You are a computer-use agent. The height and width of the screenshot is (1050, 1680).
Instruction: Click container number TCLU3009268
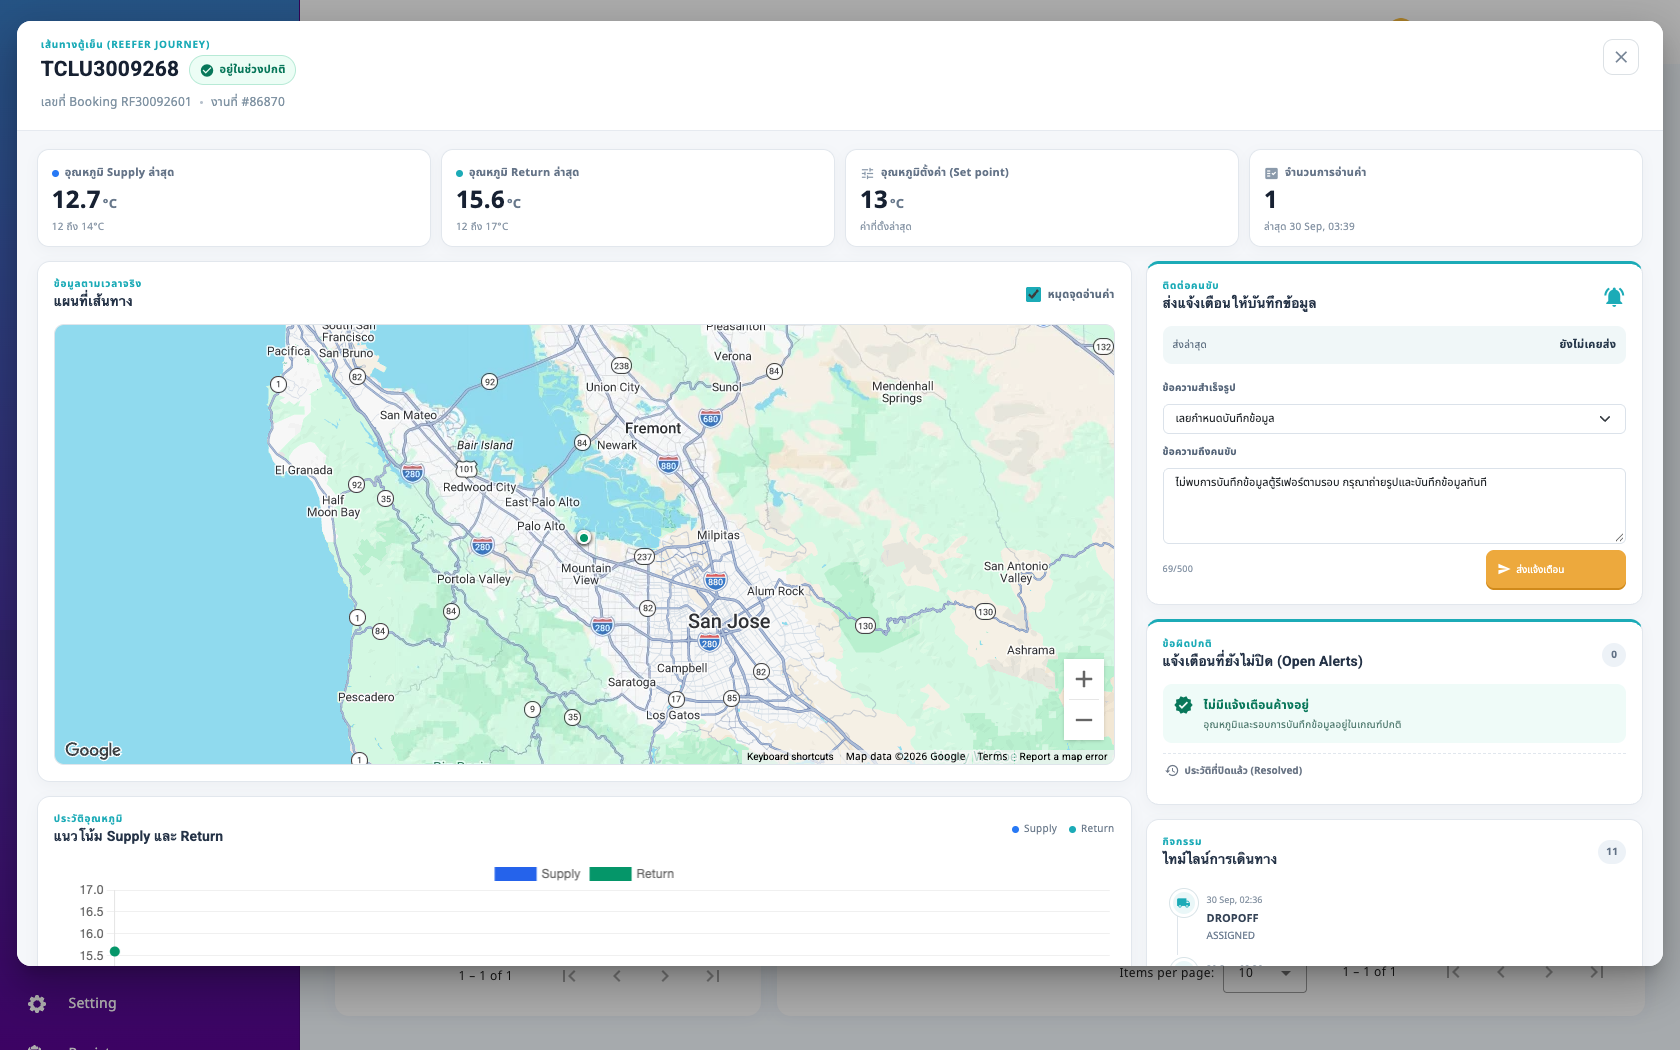point(110,69)
